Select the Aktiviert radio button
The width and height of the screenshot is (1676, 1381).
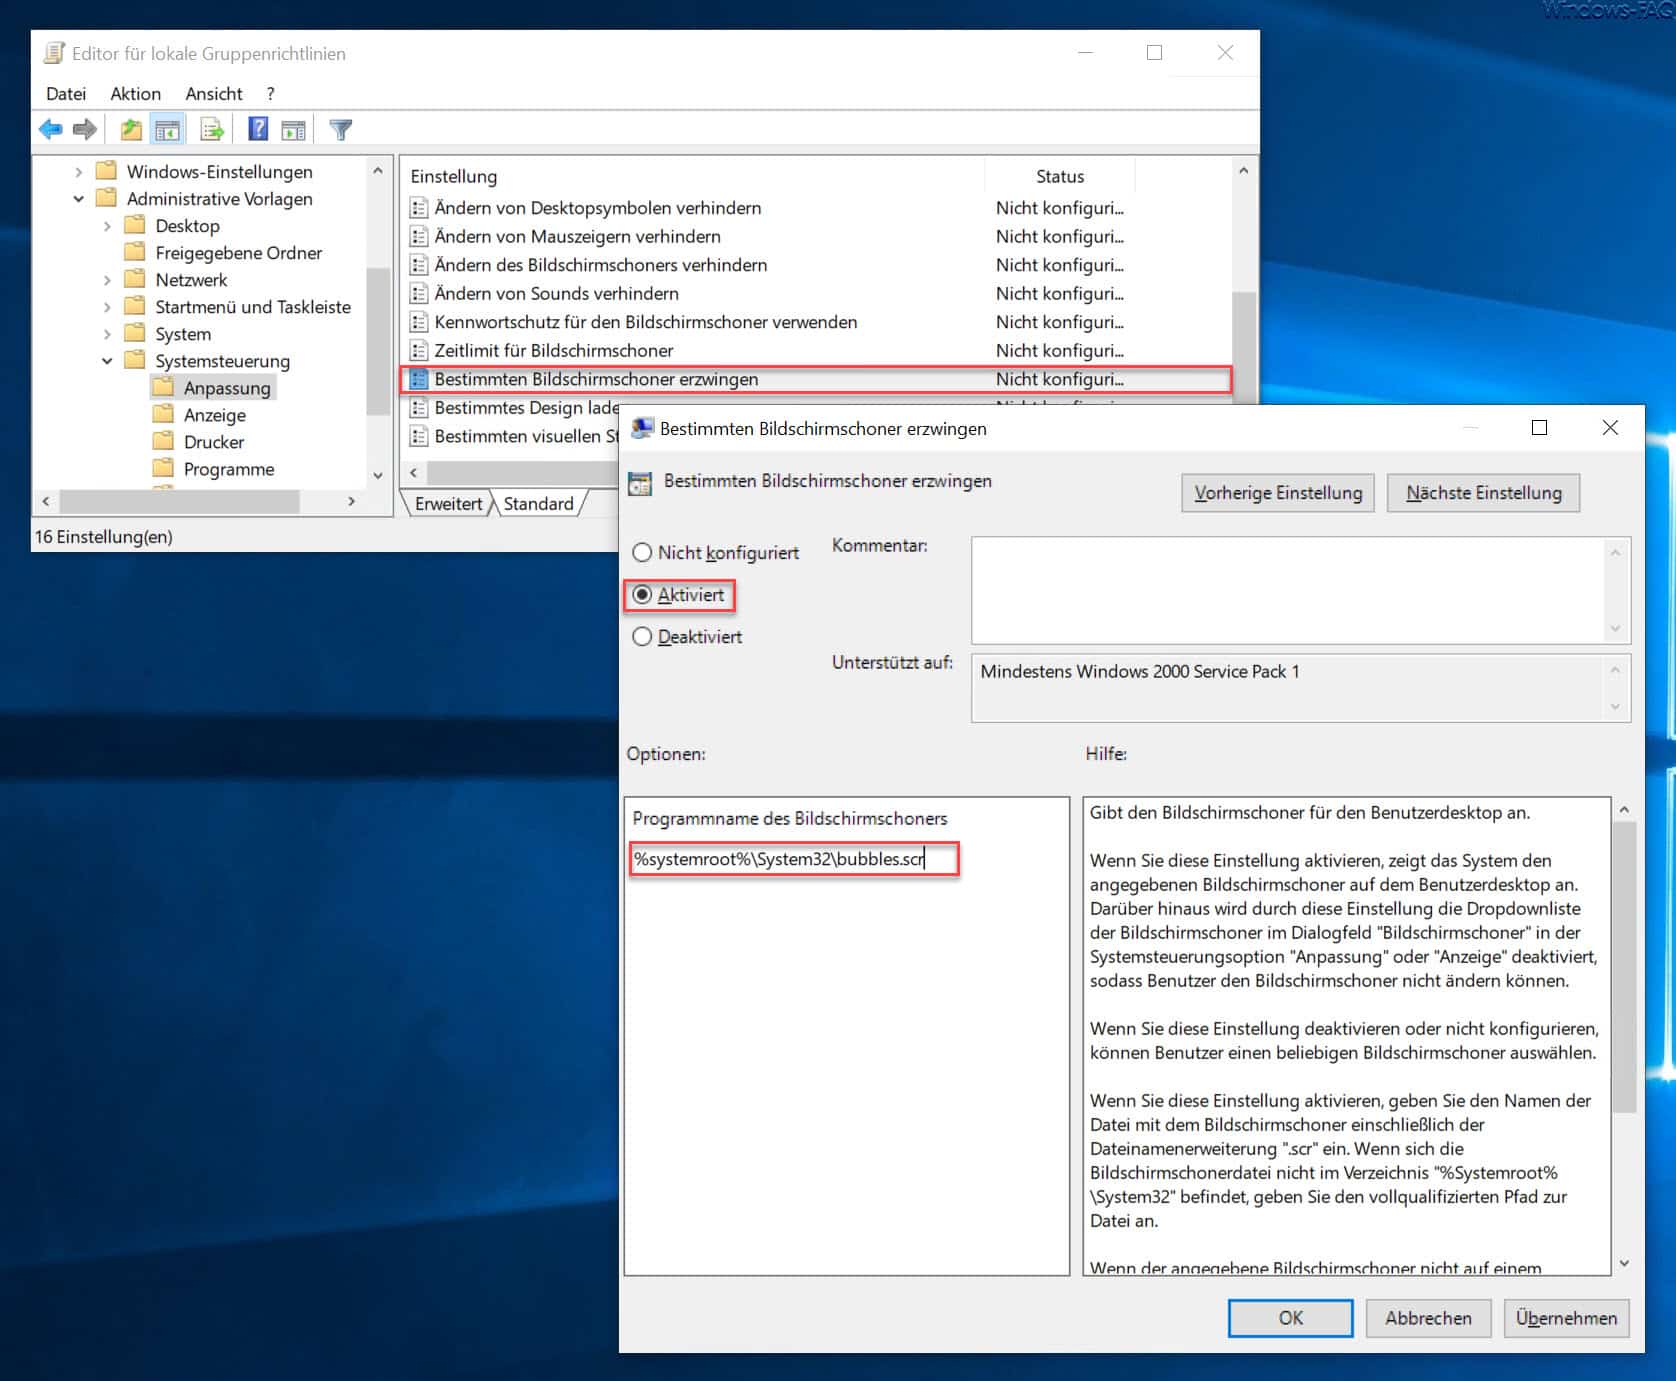tap(642, 595)
